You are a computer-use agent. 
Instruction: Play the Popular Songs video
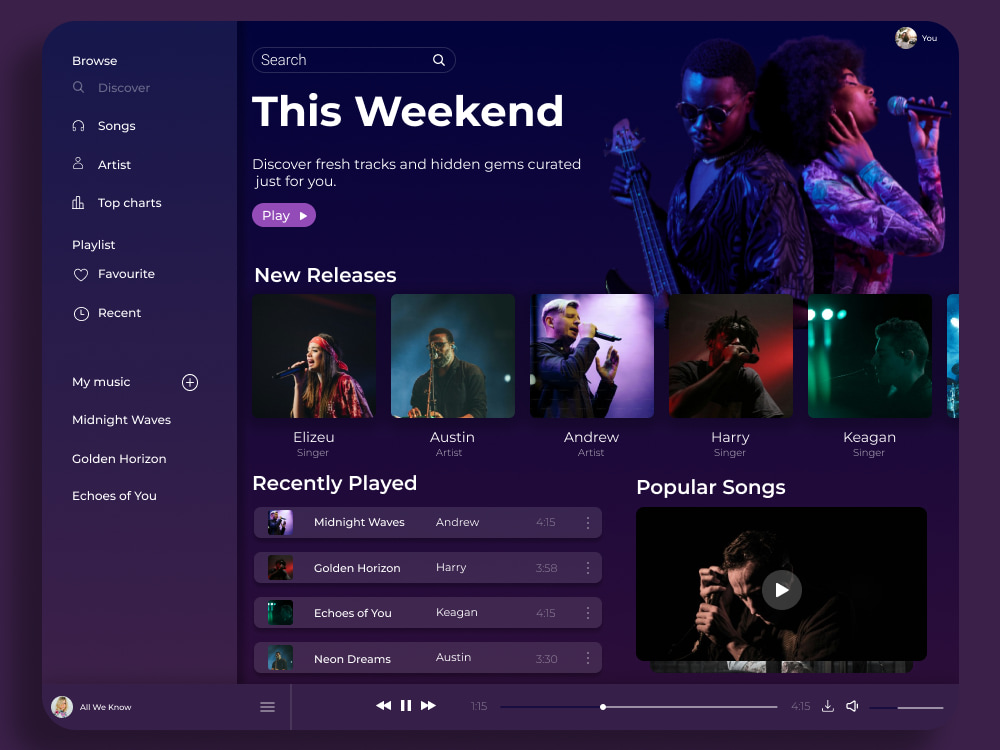click(782, 590)
